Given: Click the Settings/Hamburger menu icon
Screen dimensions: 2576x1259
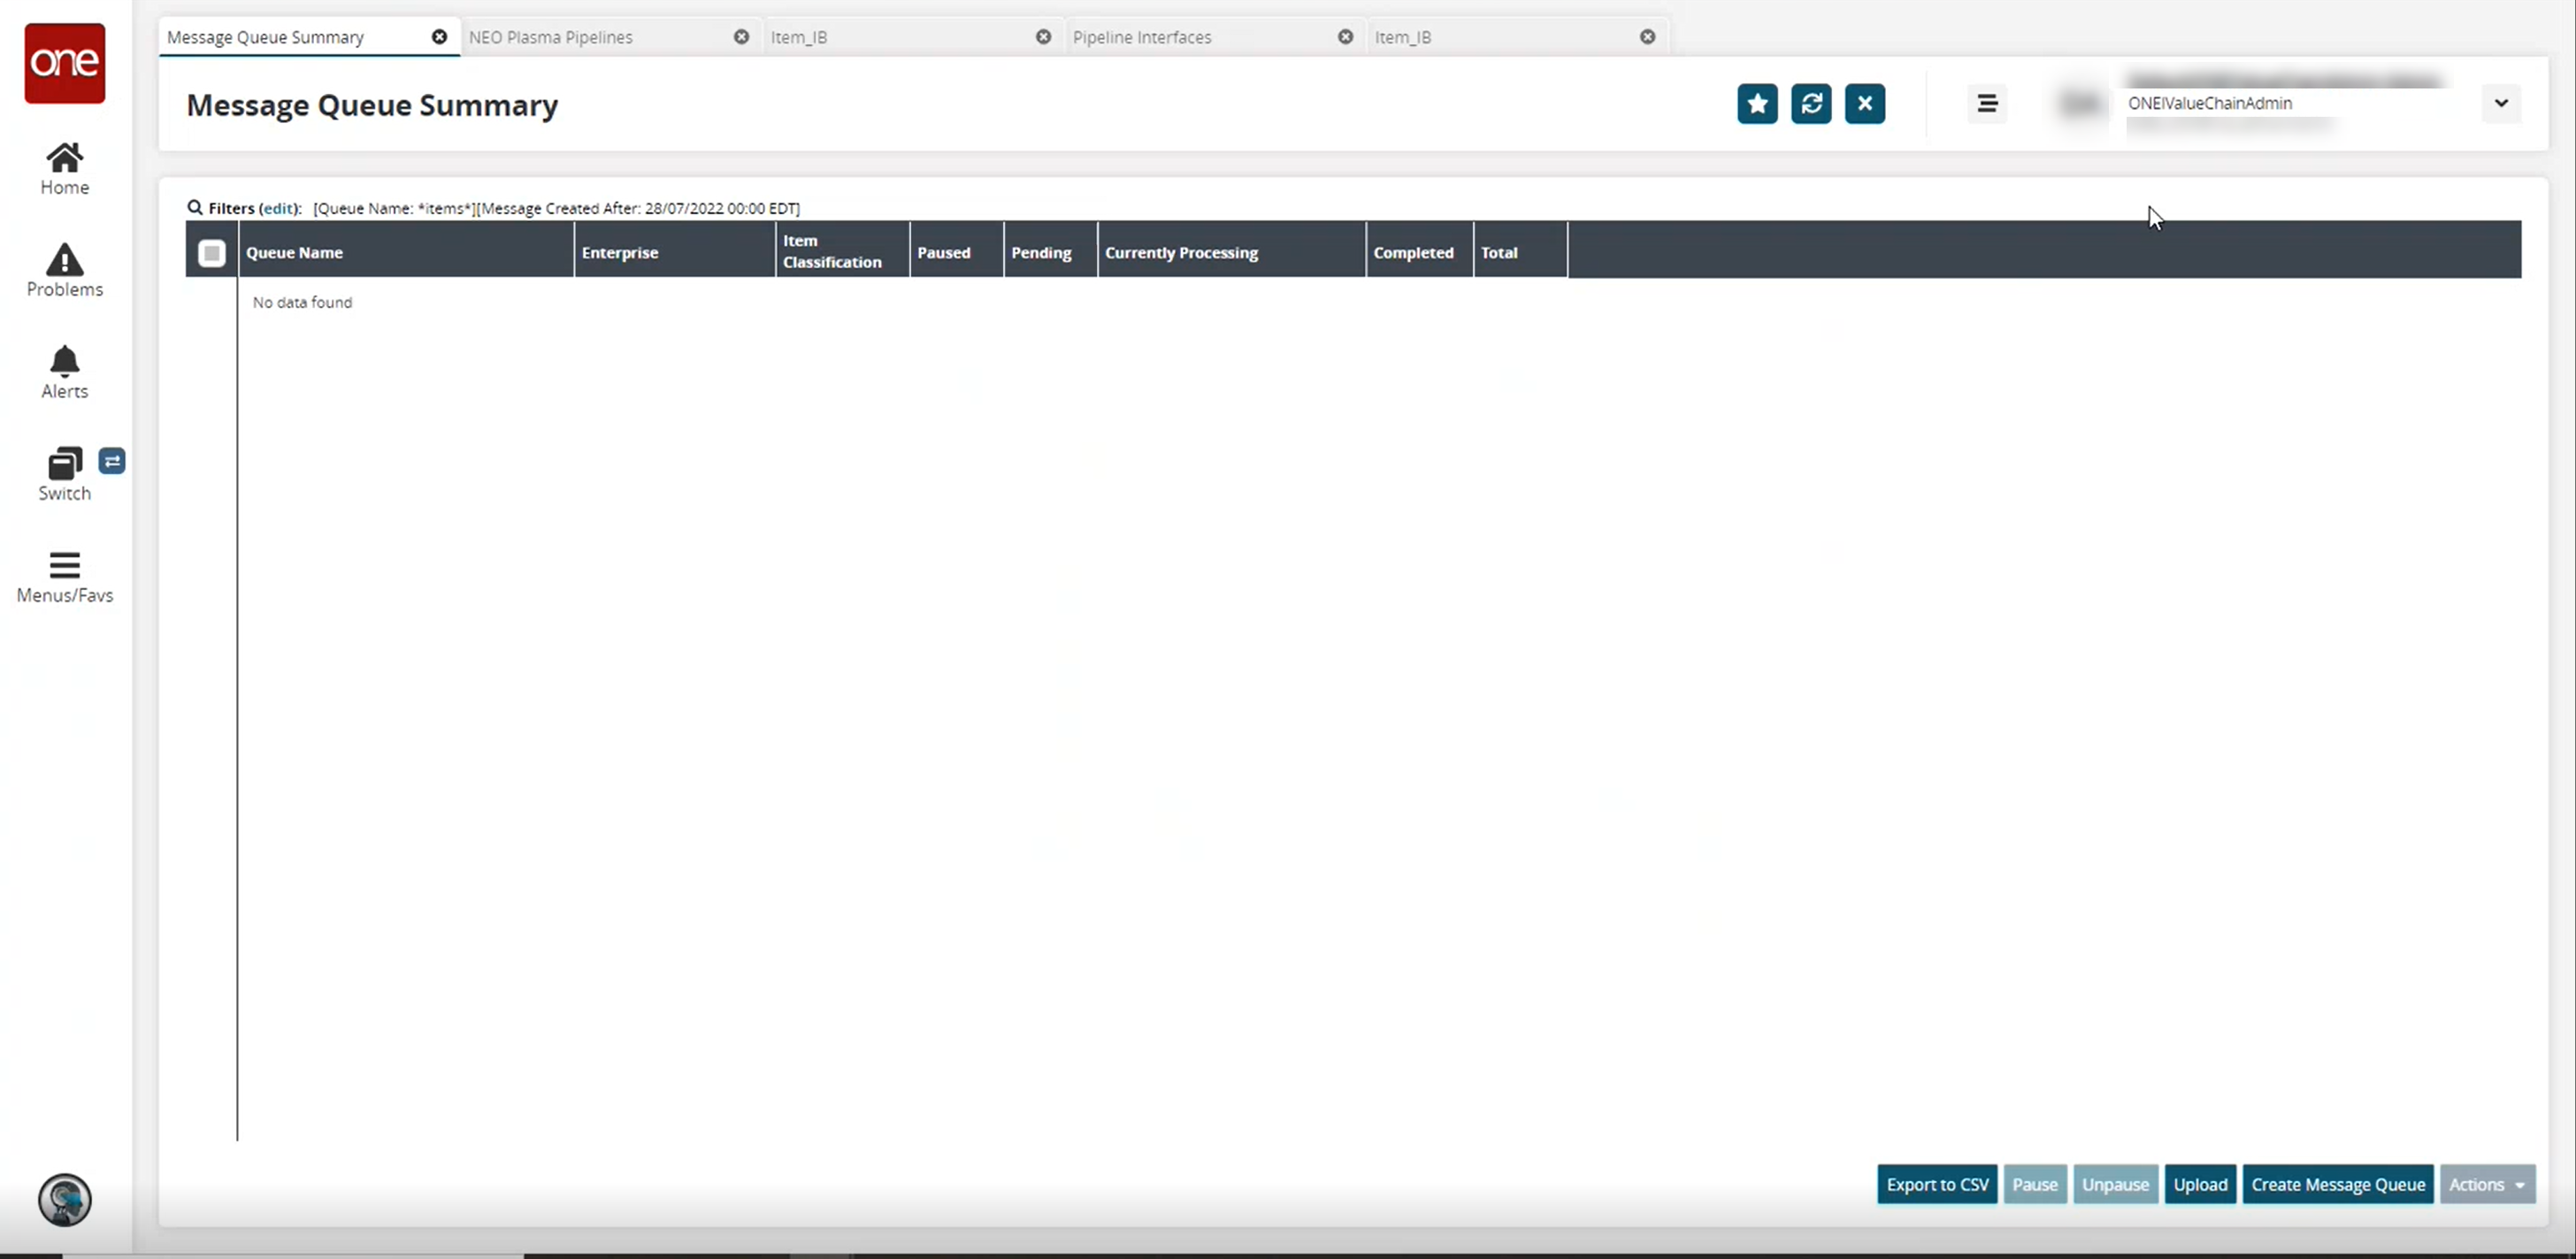Looking at the screenshot, I should 1988,104.
